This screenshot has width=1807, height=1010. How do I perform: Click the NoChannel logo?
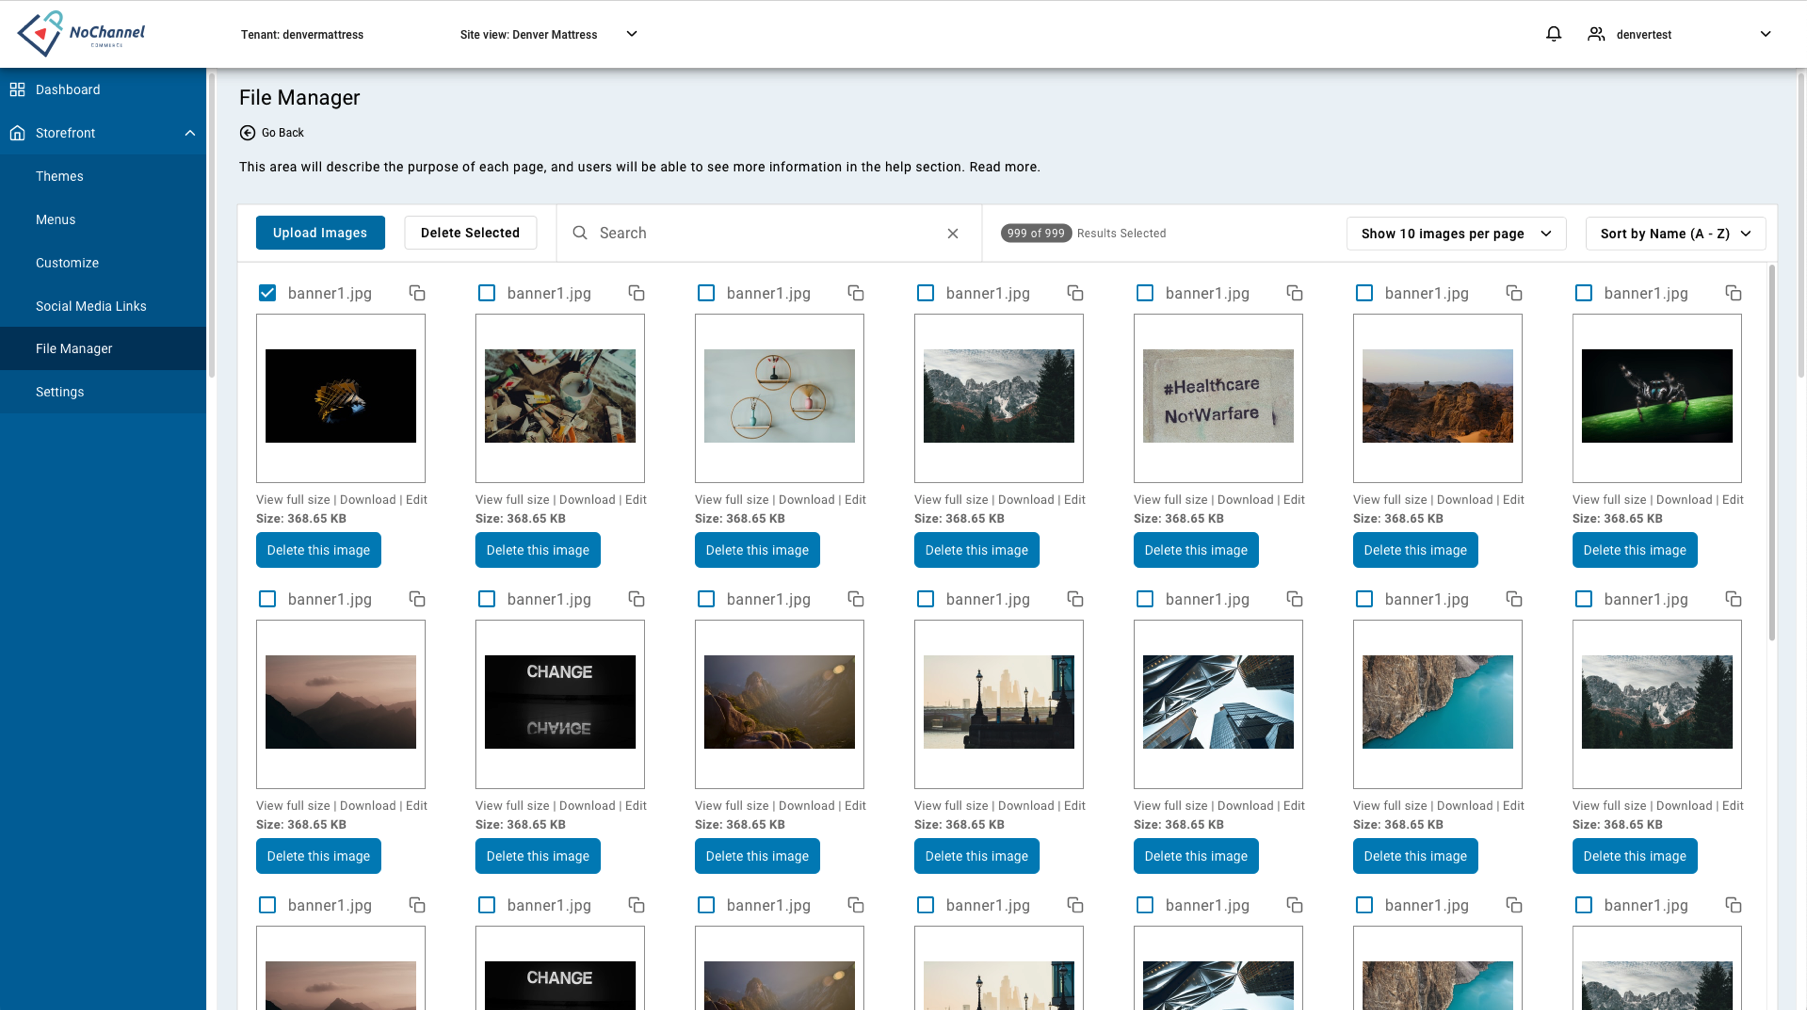tap(81, 34)
